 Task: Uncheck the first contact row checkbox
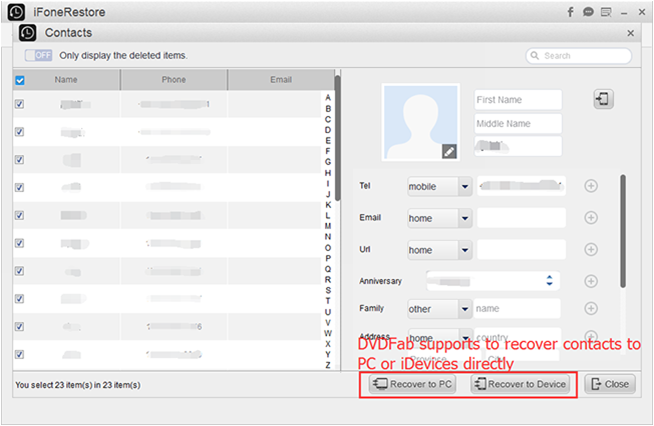[x=19, y=104]
